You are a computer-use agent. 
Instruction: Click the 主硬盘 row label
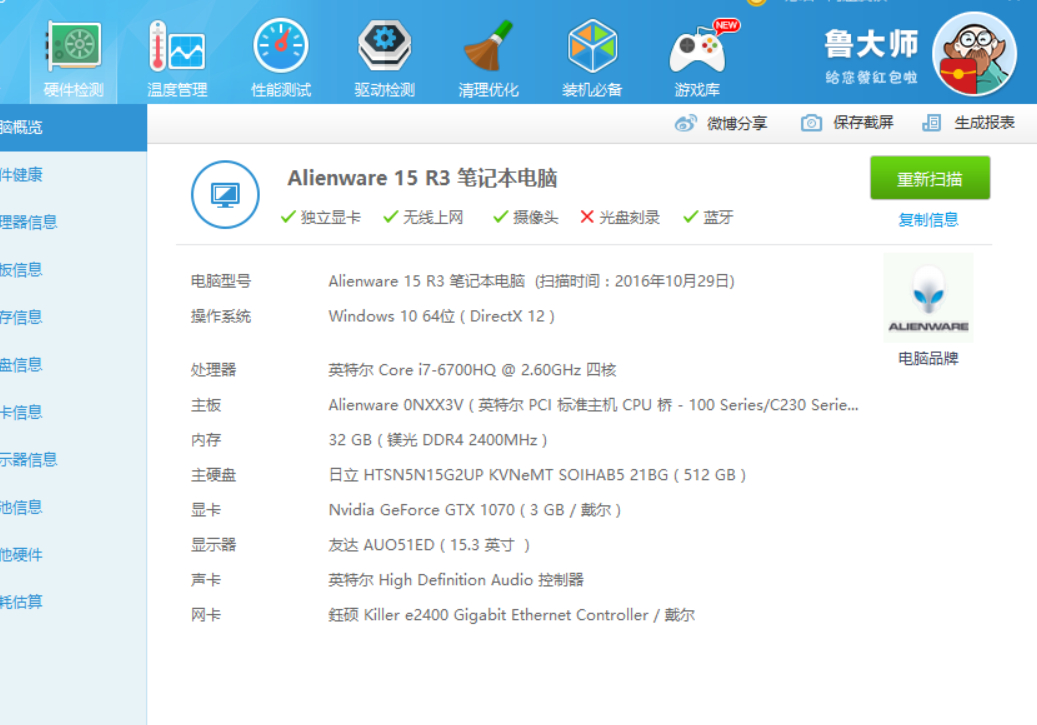(214, 475)
